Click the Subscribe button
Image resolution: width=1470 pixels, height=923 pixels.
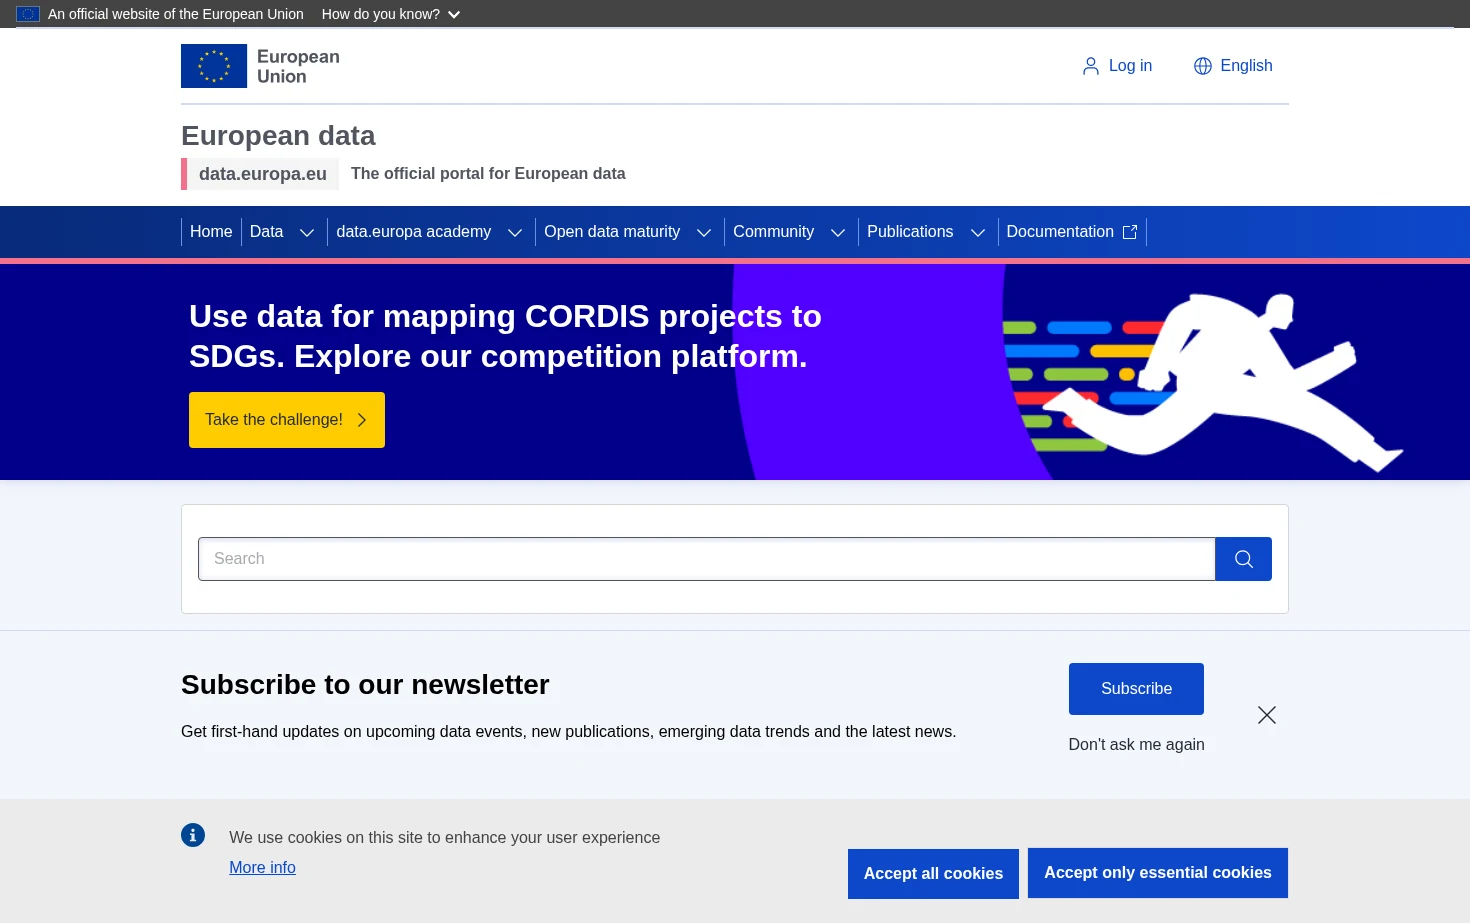[1136, 689]
